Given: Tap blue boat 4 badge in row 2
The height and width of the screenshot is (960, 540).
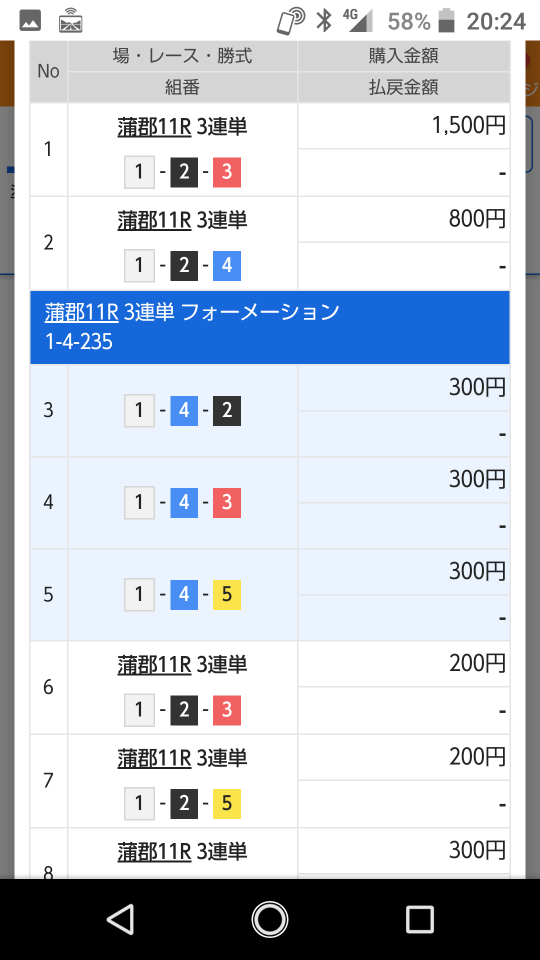Looking at the screenshot, I should pyautogui.click(x=227, y=266).
